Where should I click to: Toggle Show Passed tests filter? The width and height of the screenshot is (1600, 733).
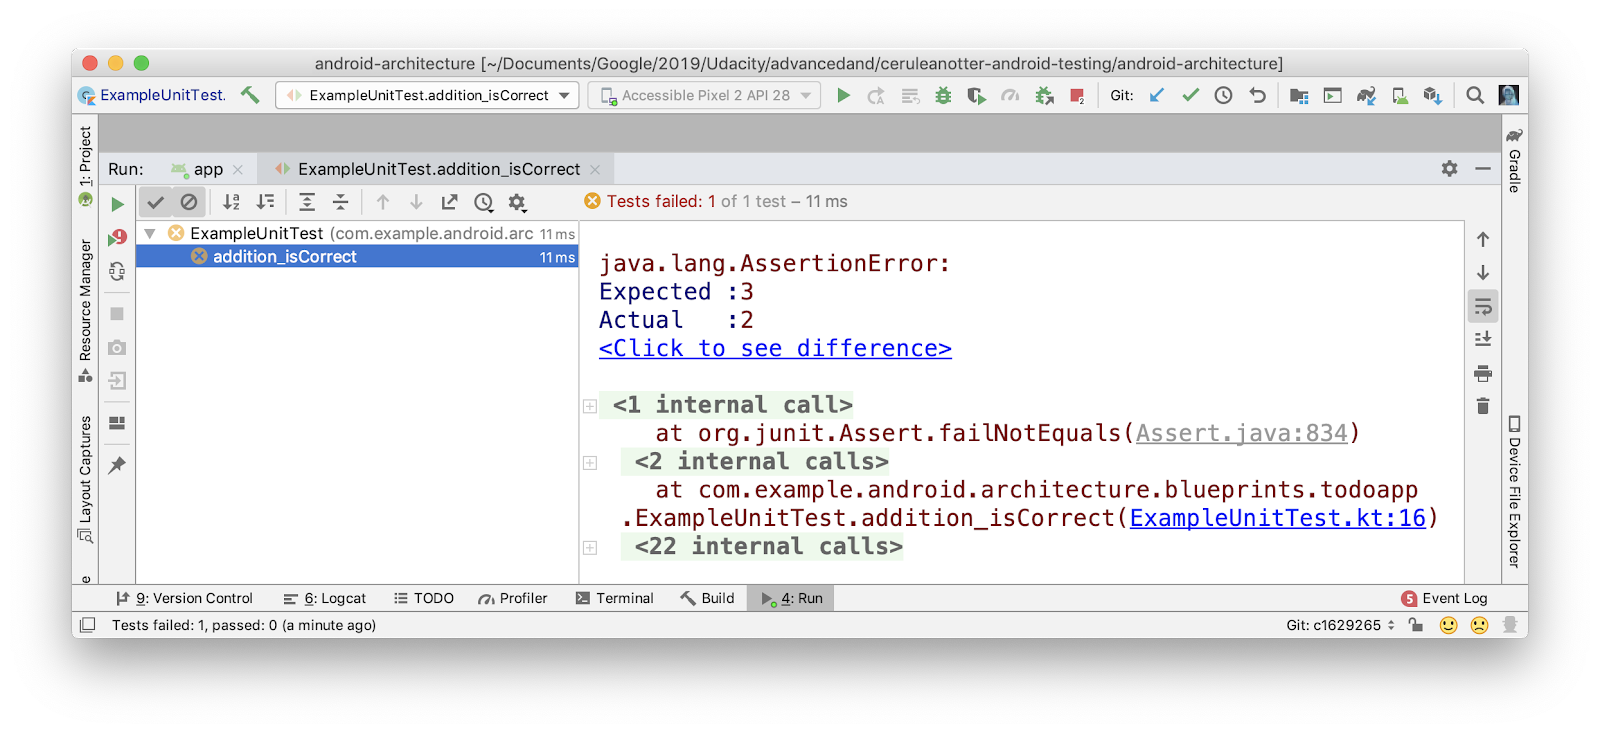pyautogui.click(x=155, y=202)
